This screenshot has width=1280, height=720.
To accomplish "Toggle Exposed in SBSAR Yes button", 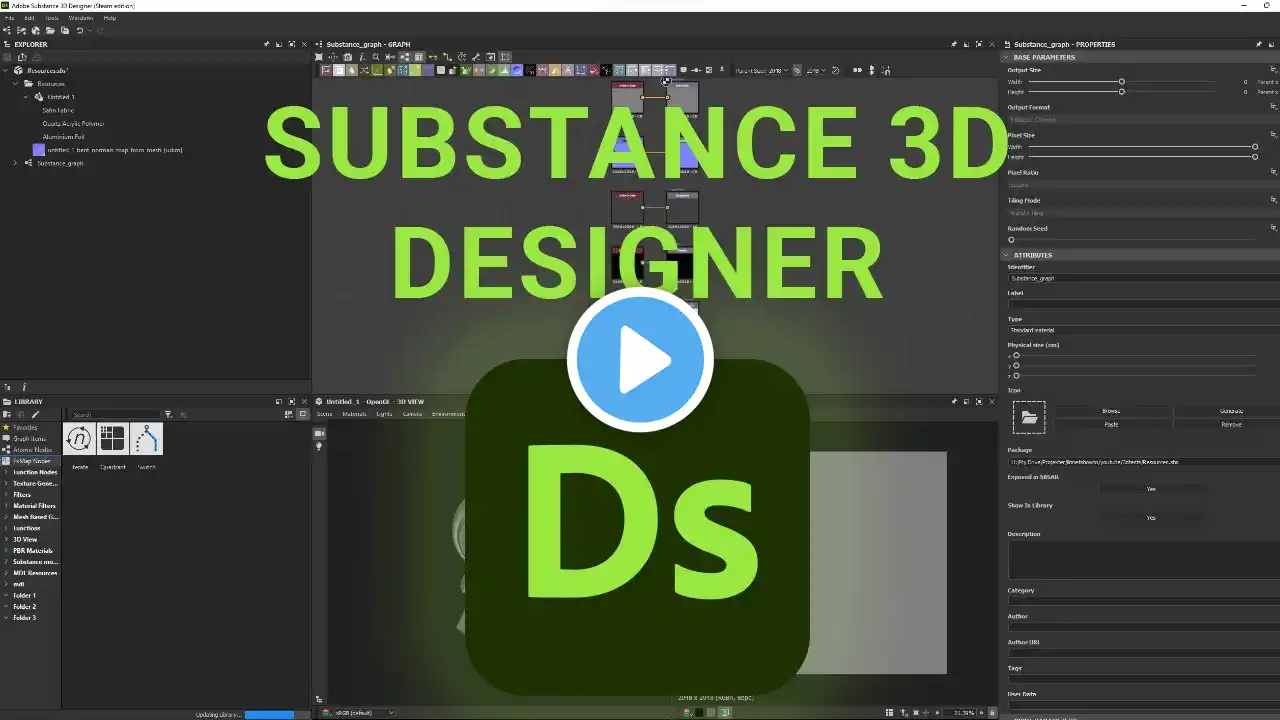I will [1151, 489].
